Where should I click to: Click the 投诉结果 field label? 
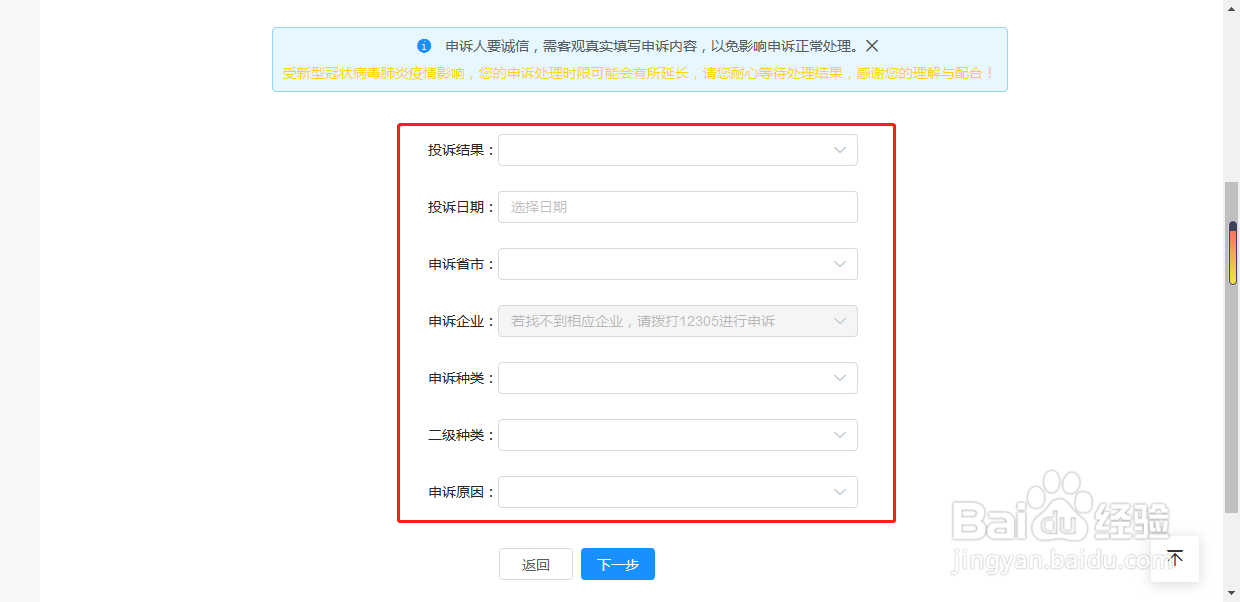(461, 150)
